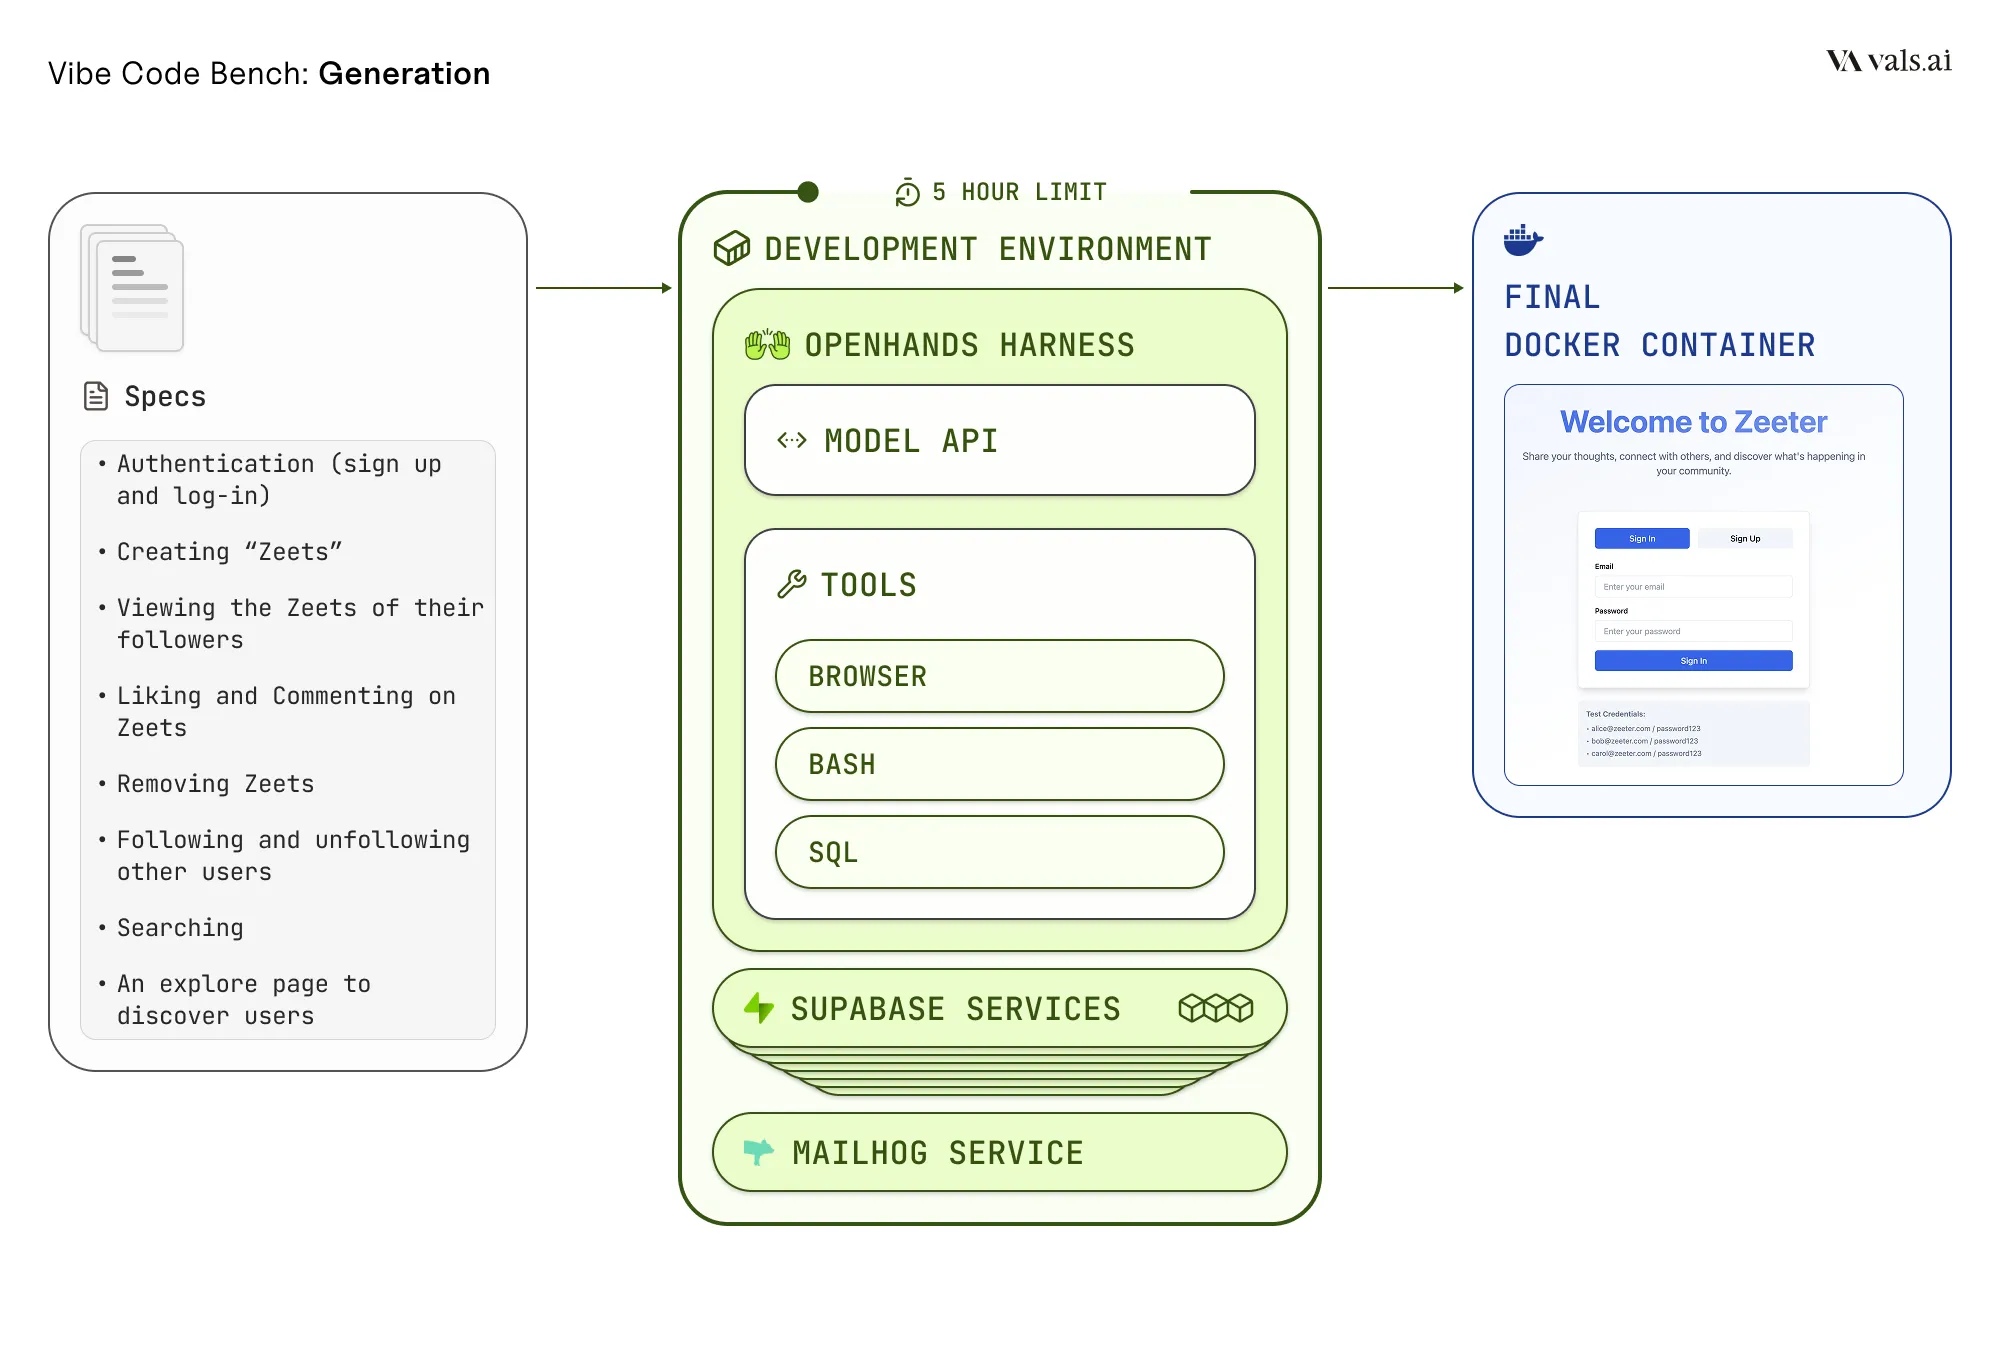Click the BROWSER tool pill
The image size is (2000, 1352).
pos(998,676)
